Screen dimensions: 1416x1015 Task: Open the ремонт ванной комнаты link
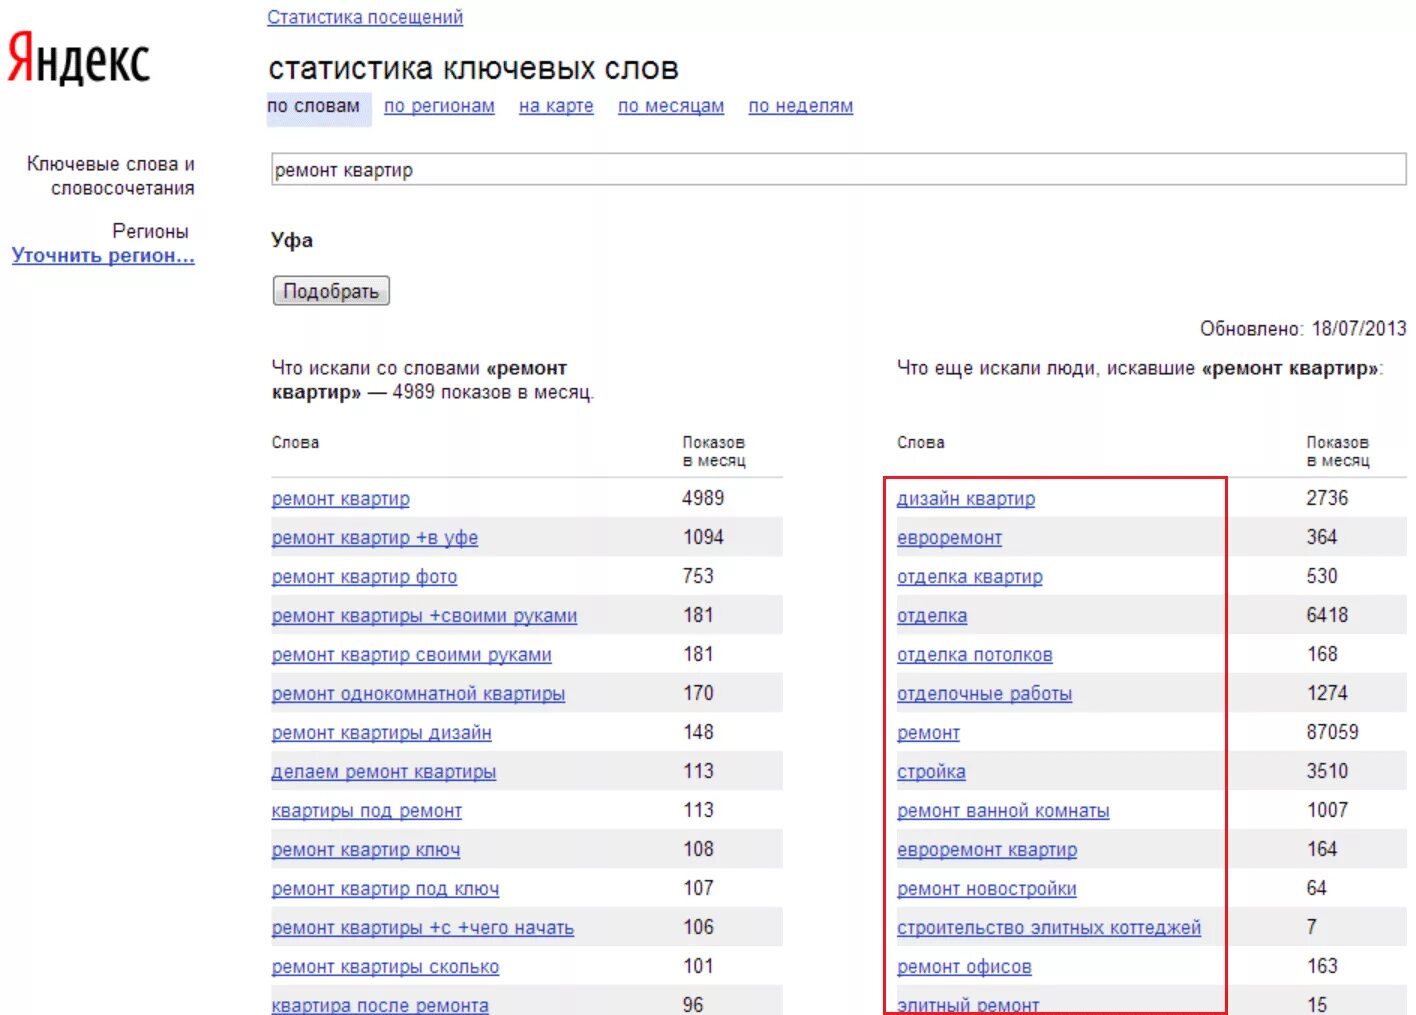(1003, 810)
